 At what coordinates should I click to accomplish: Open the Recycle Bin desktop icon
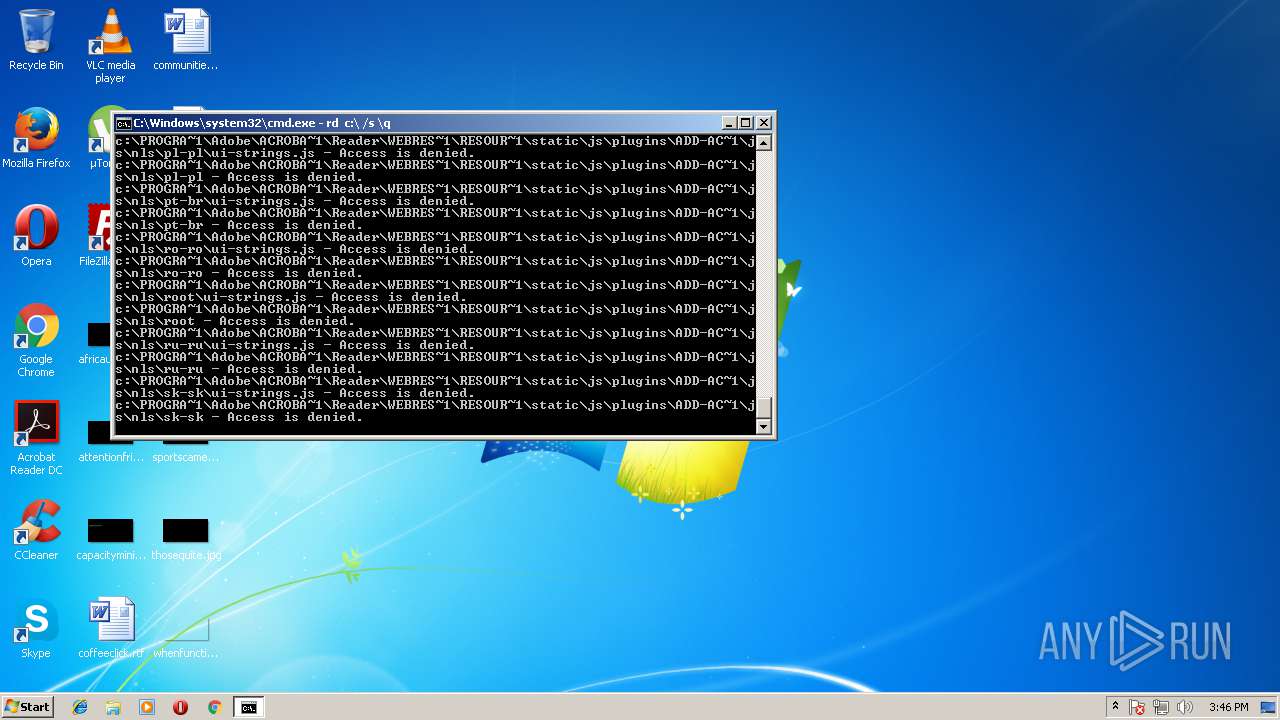click(36, 40)
